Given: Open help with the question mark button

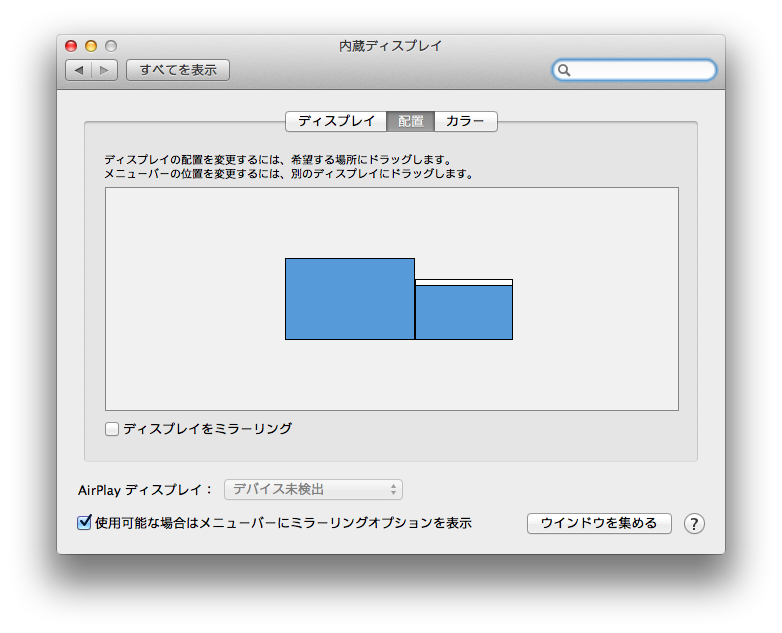Looking at the screenshot, I should point(694,524).
